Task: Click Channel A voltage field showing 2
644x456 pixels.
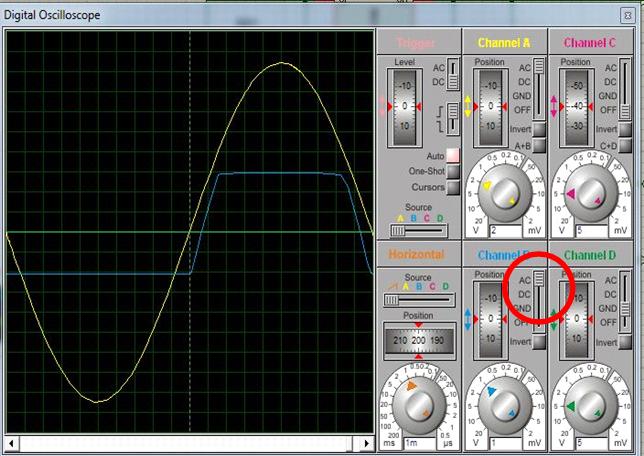Action: click(506, 230)
